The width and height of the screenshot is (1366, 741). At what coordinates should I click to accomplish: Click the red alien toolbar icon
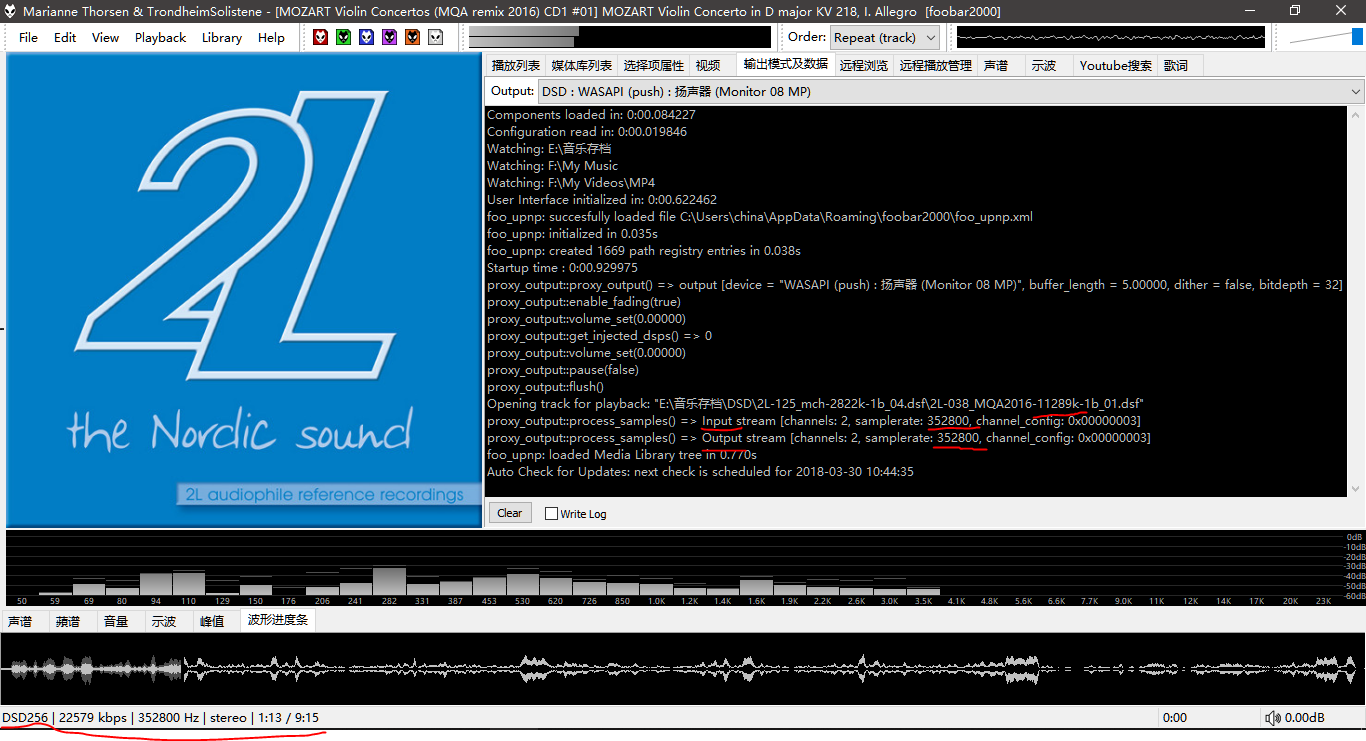coord(320,37)
